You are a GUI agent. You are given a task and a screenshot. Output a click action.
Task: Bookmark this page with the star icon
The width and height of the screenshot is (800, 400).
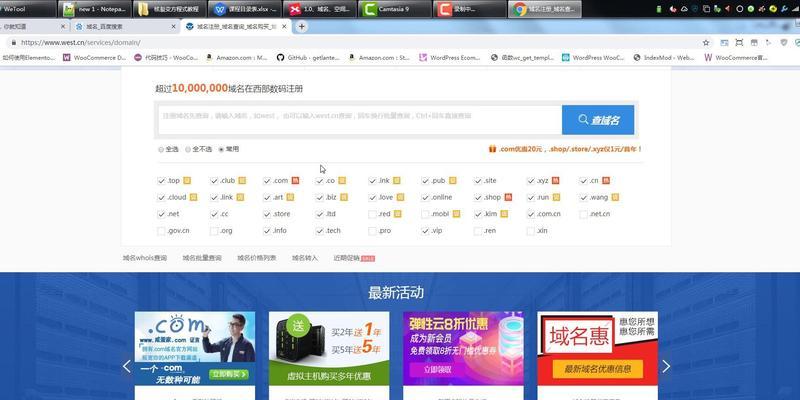pos(706,43)
